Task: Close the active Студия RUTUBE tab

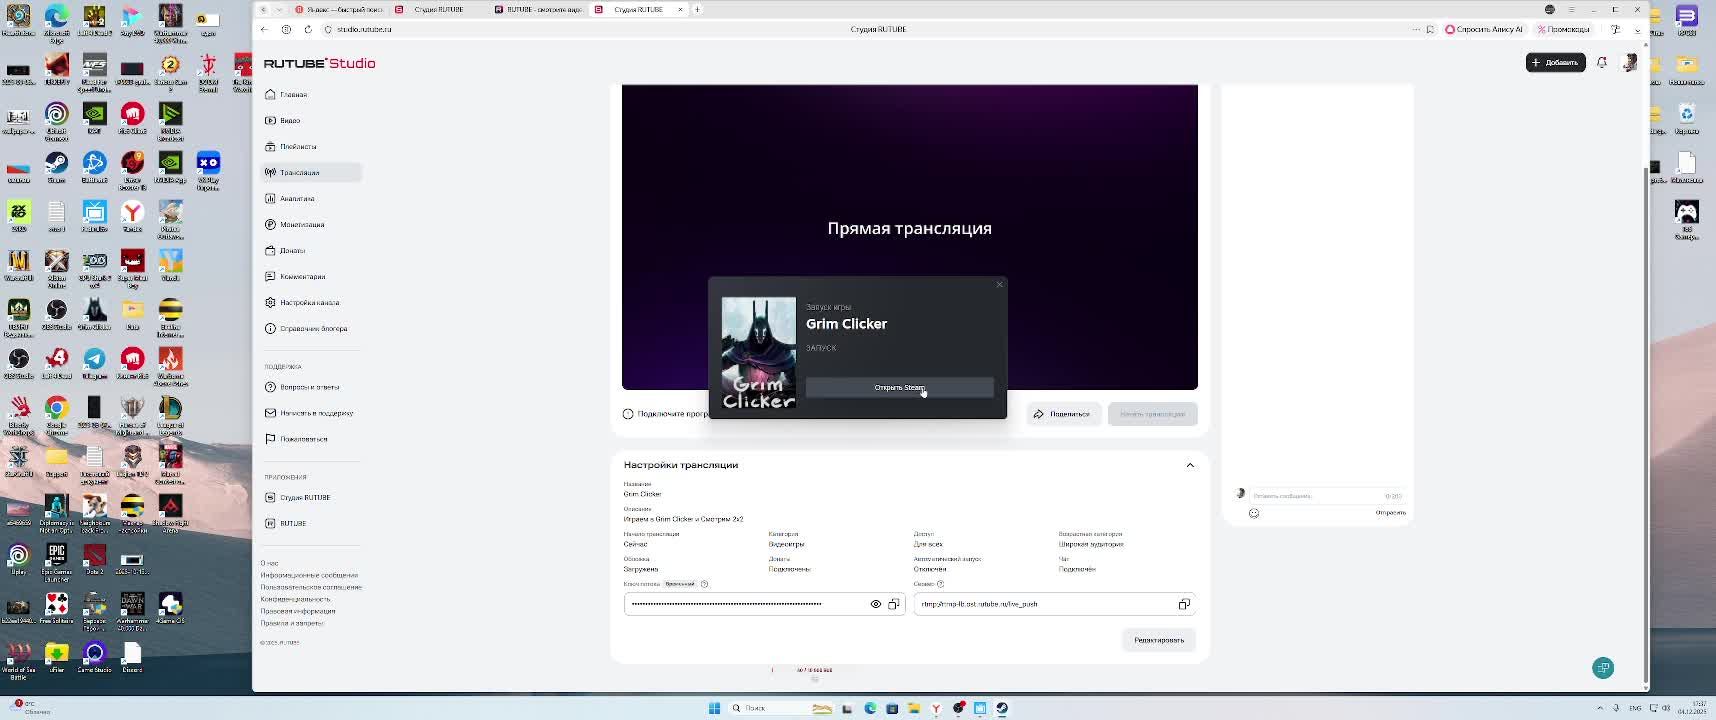Action: coord(681,9)
